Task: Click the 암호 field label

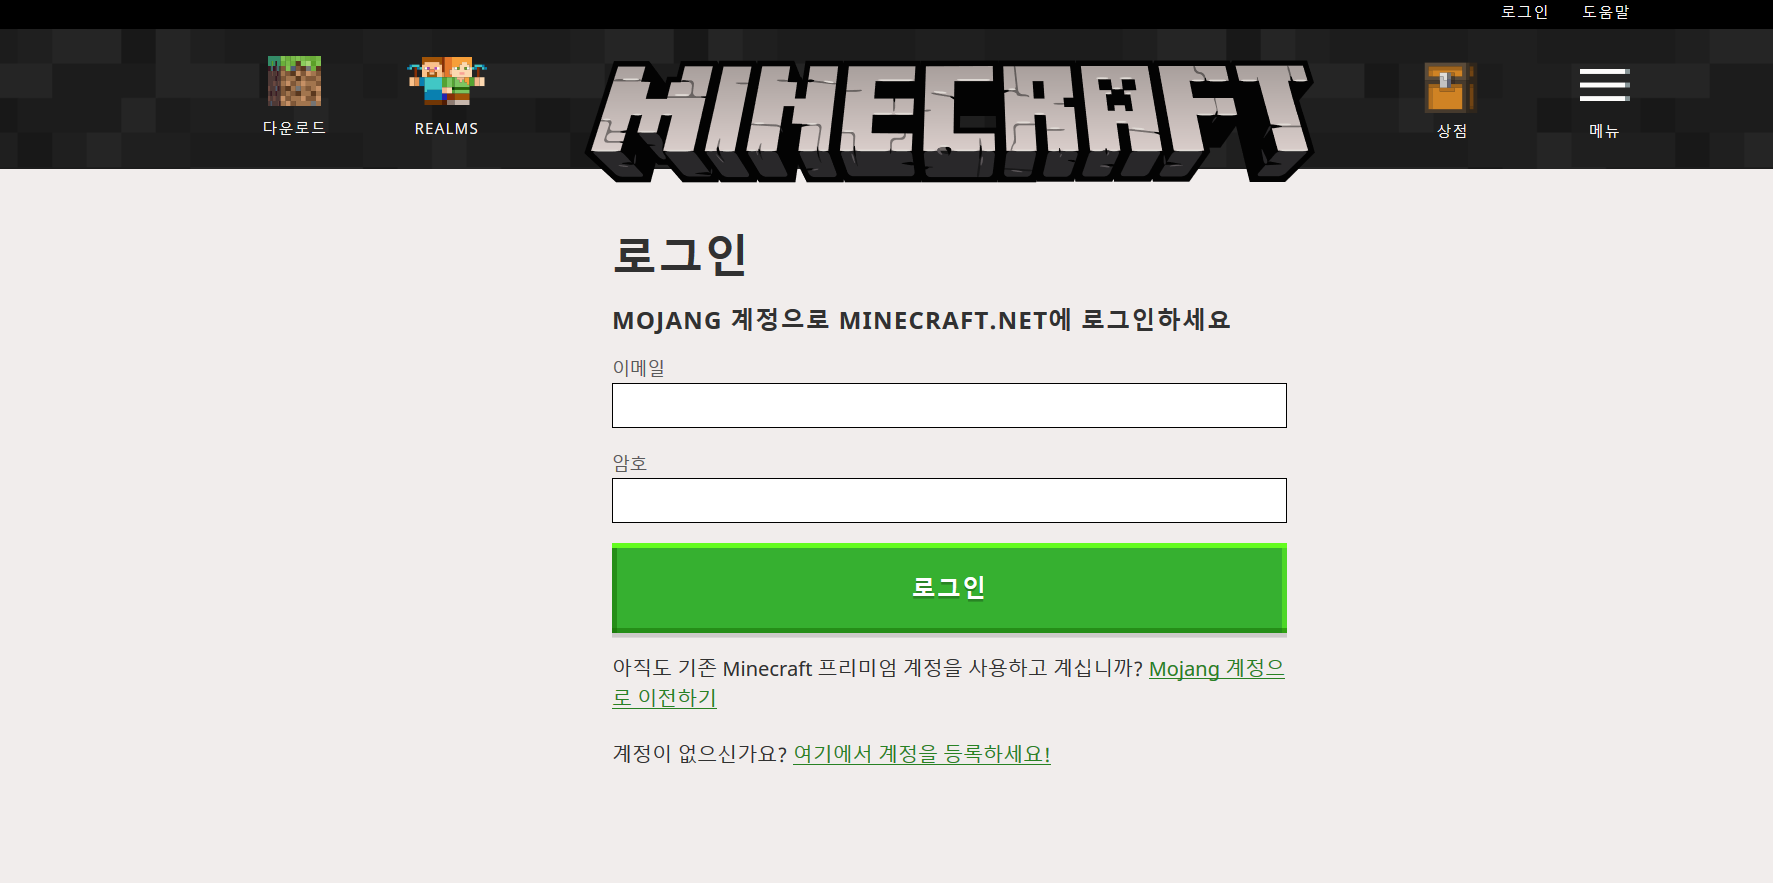Action: (x=630, y=463)
